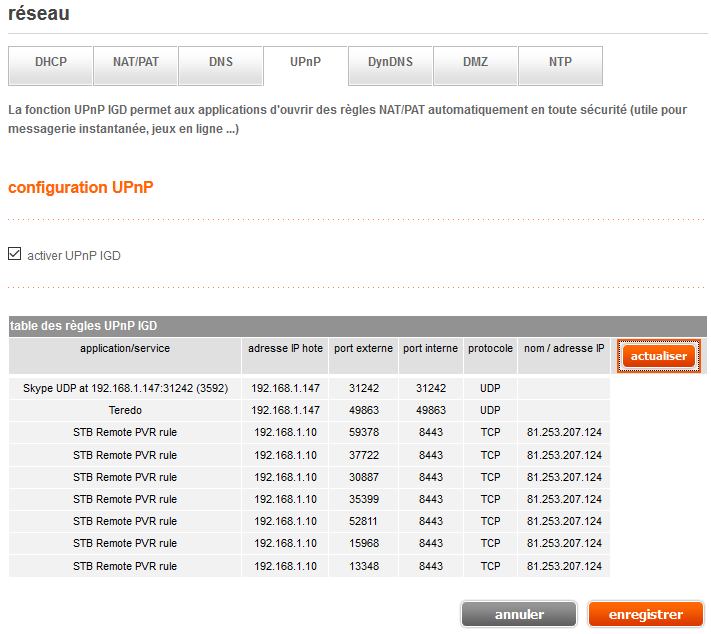Click the application/service column header
Viewport: 711px width, 634px height.
click(125, 349)
